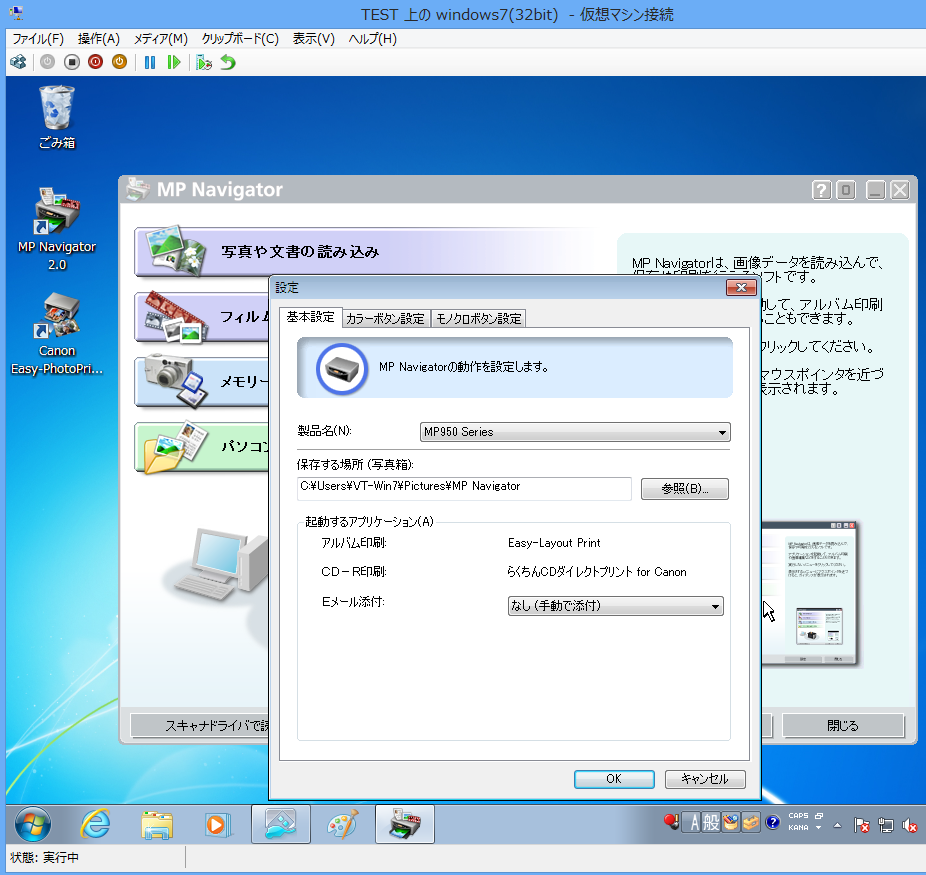Open Internet Explorer from the taskbar

[x=96, y=824]
